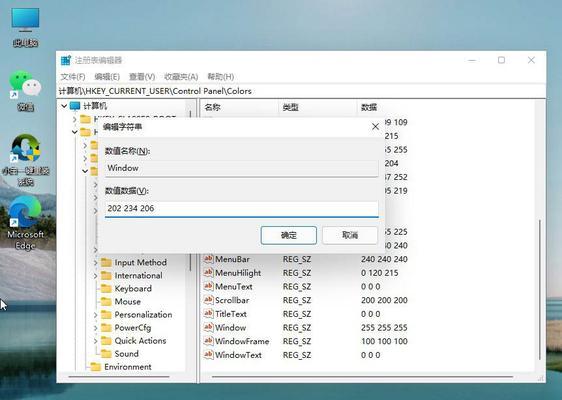Screen dimensions: 562x400
Task: Click the Sound folder icon
Action: click(x=106, y=353)
